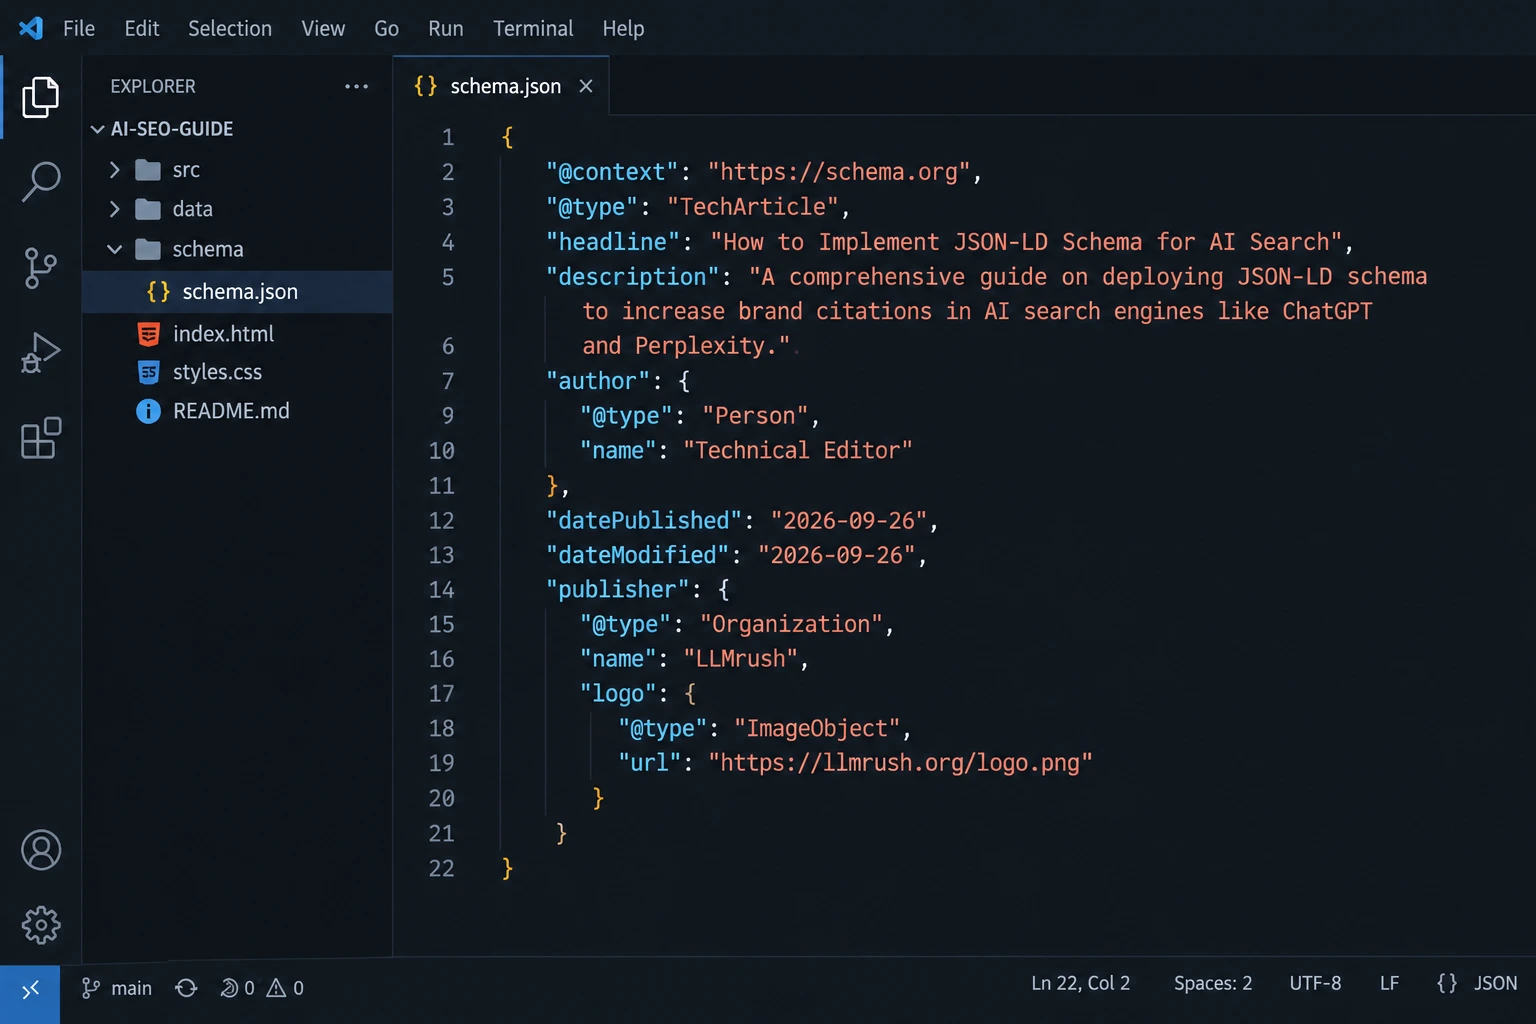Click the Ln 22, Col 2 position indicator

click(1081, 983)
